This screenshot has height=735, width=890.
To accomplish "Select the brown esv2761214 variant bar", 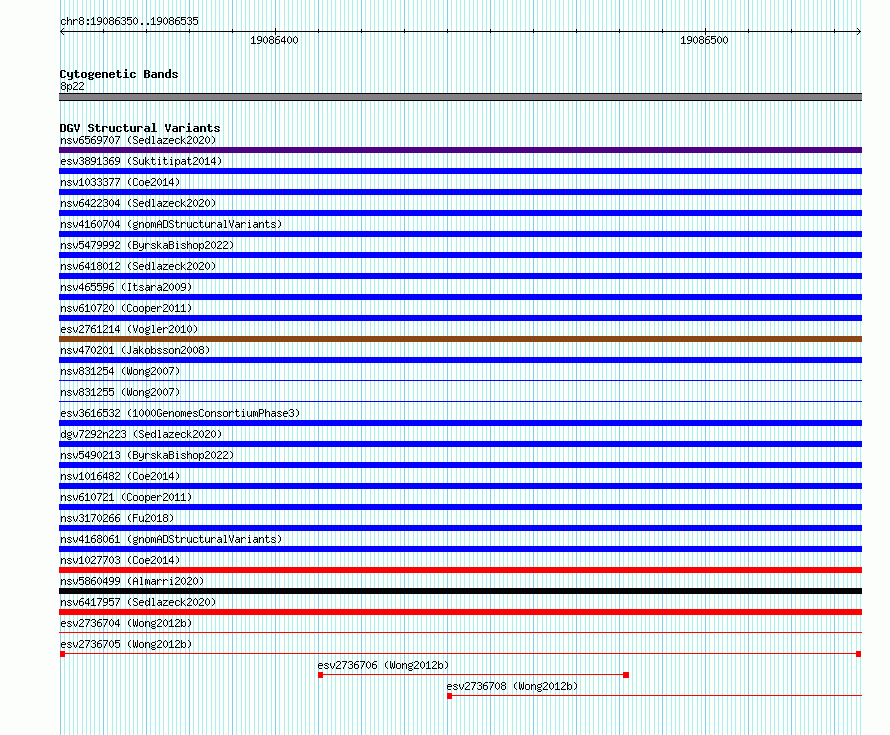I will (x=460, y=339).
